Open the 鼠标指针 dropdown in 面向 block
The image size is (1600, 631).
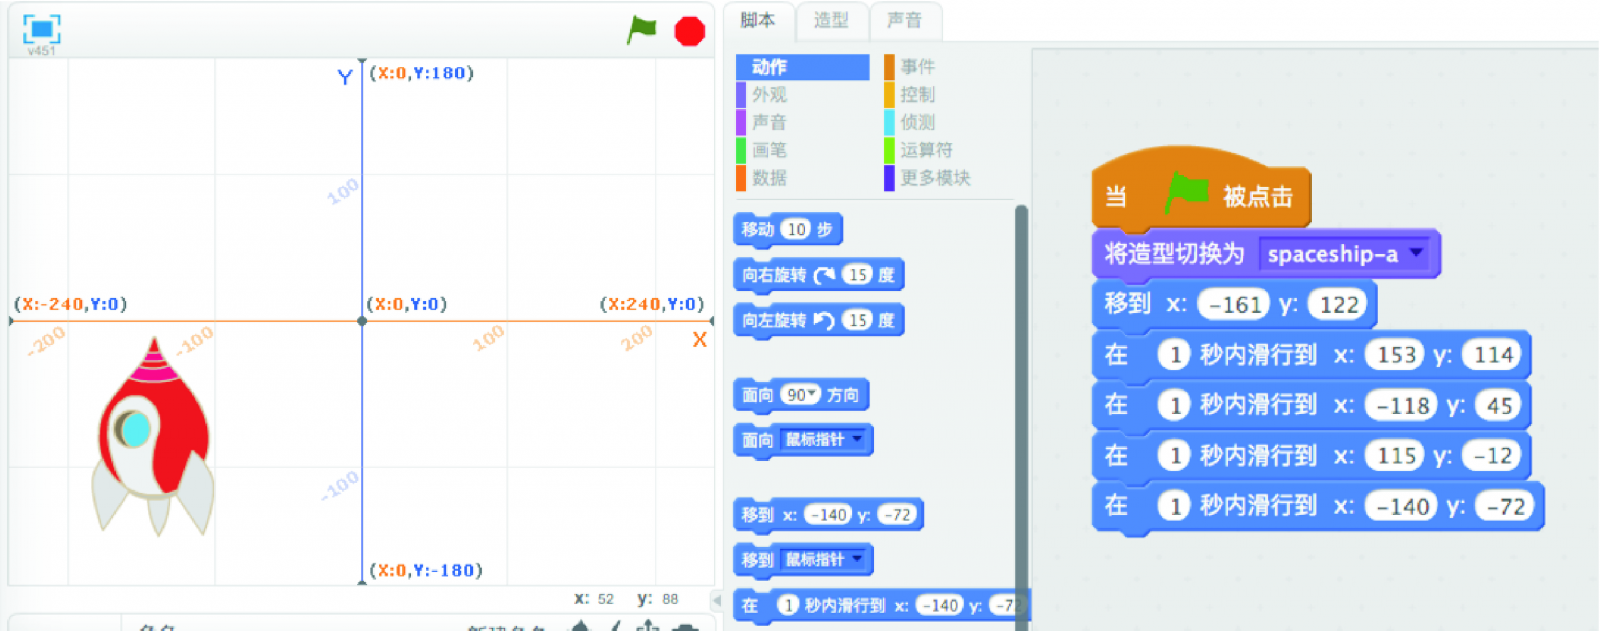click(857, 439)
